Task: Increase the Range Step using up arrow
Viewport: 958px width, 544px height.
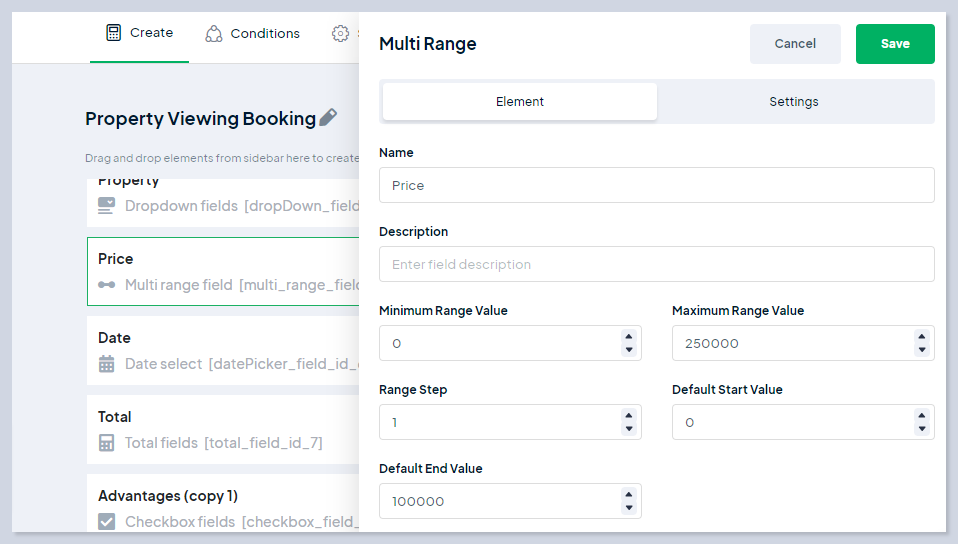Action: point(628,416)
